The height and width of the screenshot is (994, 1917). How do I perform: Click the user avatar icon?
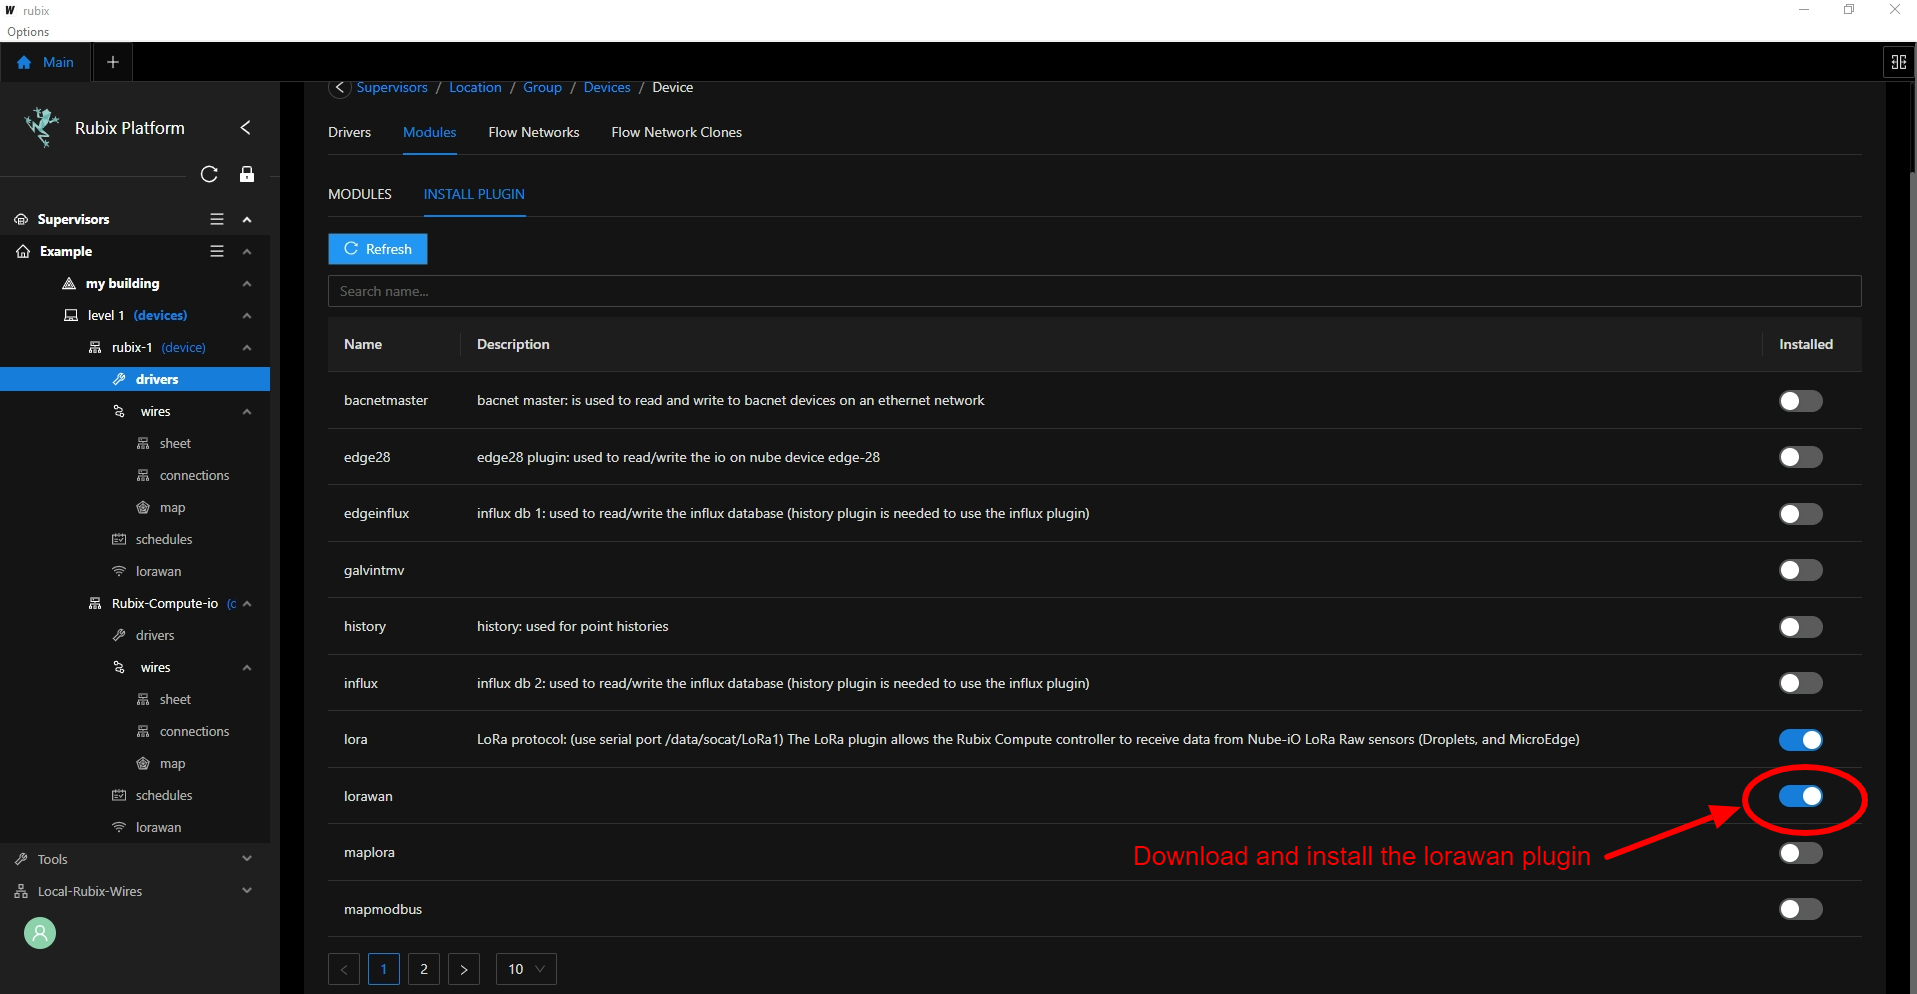tap(40, 933)
